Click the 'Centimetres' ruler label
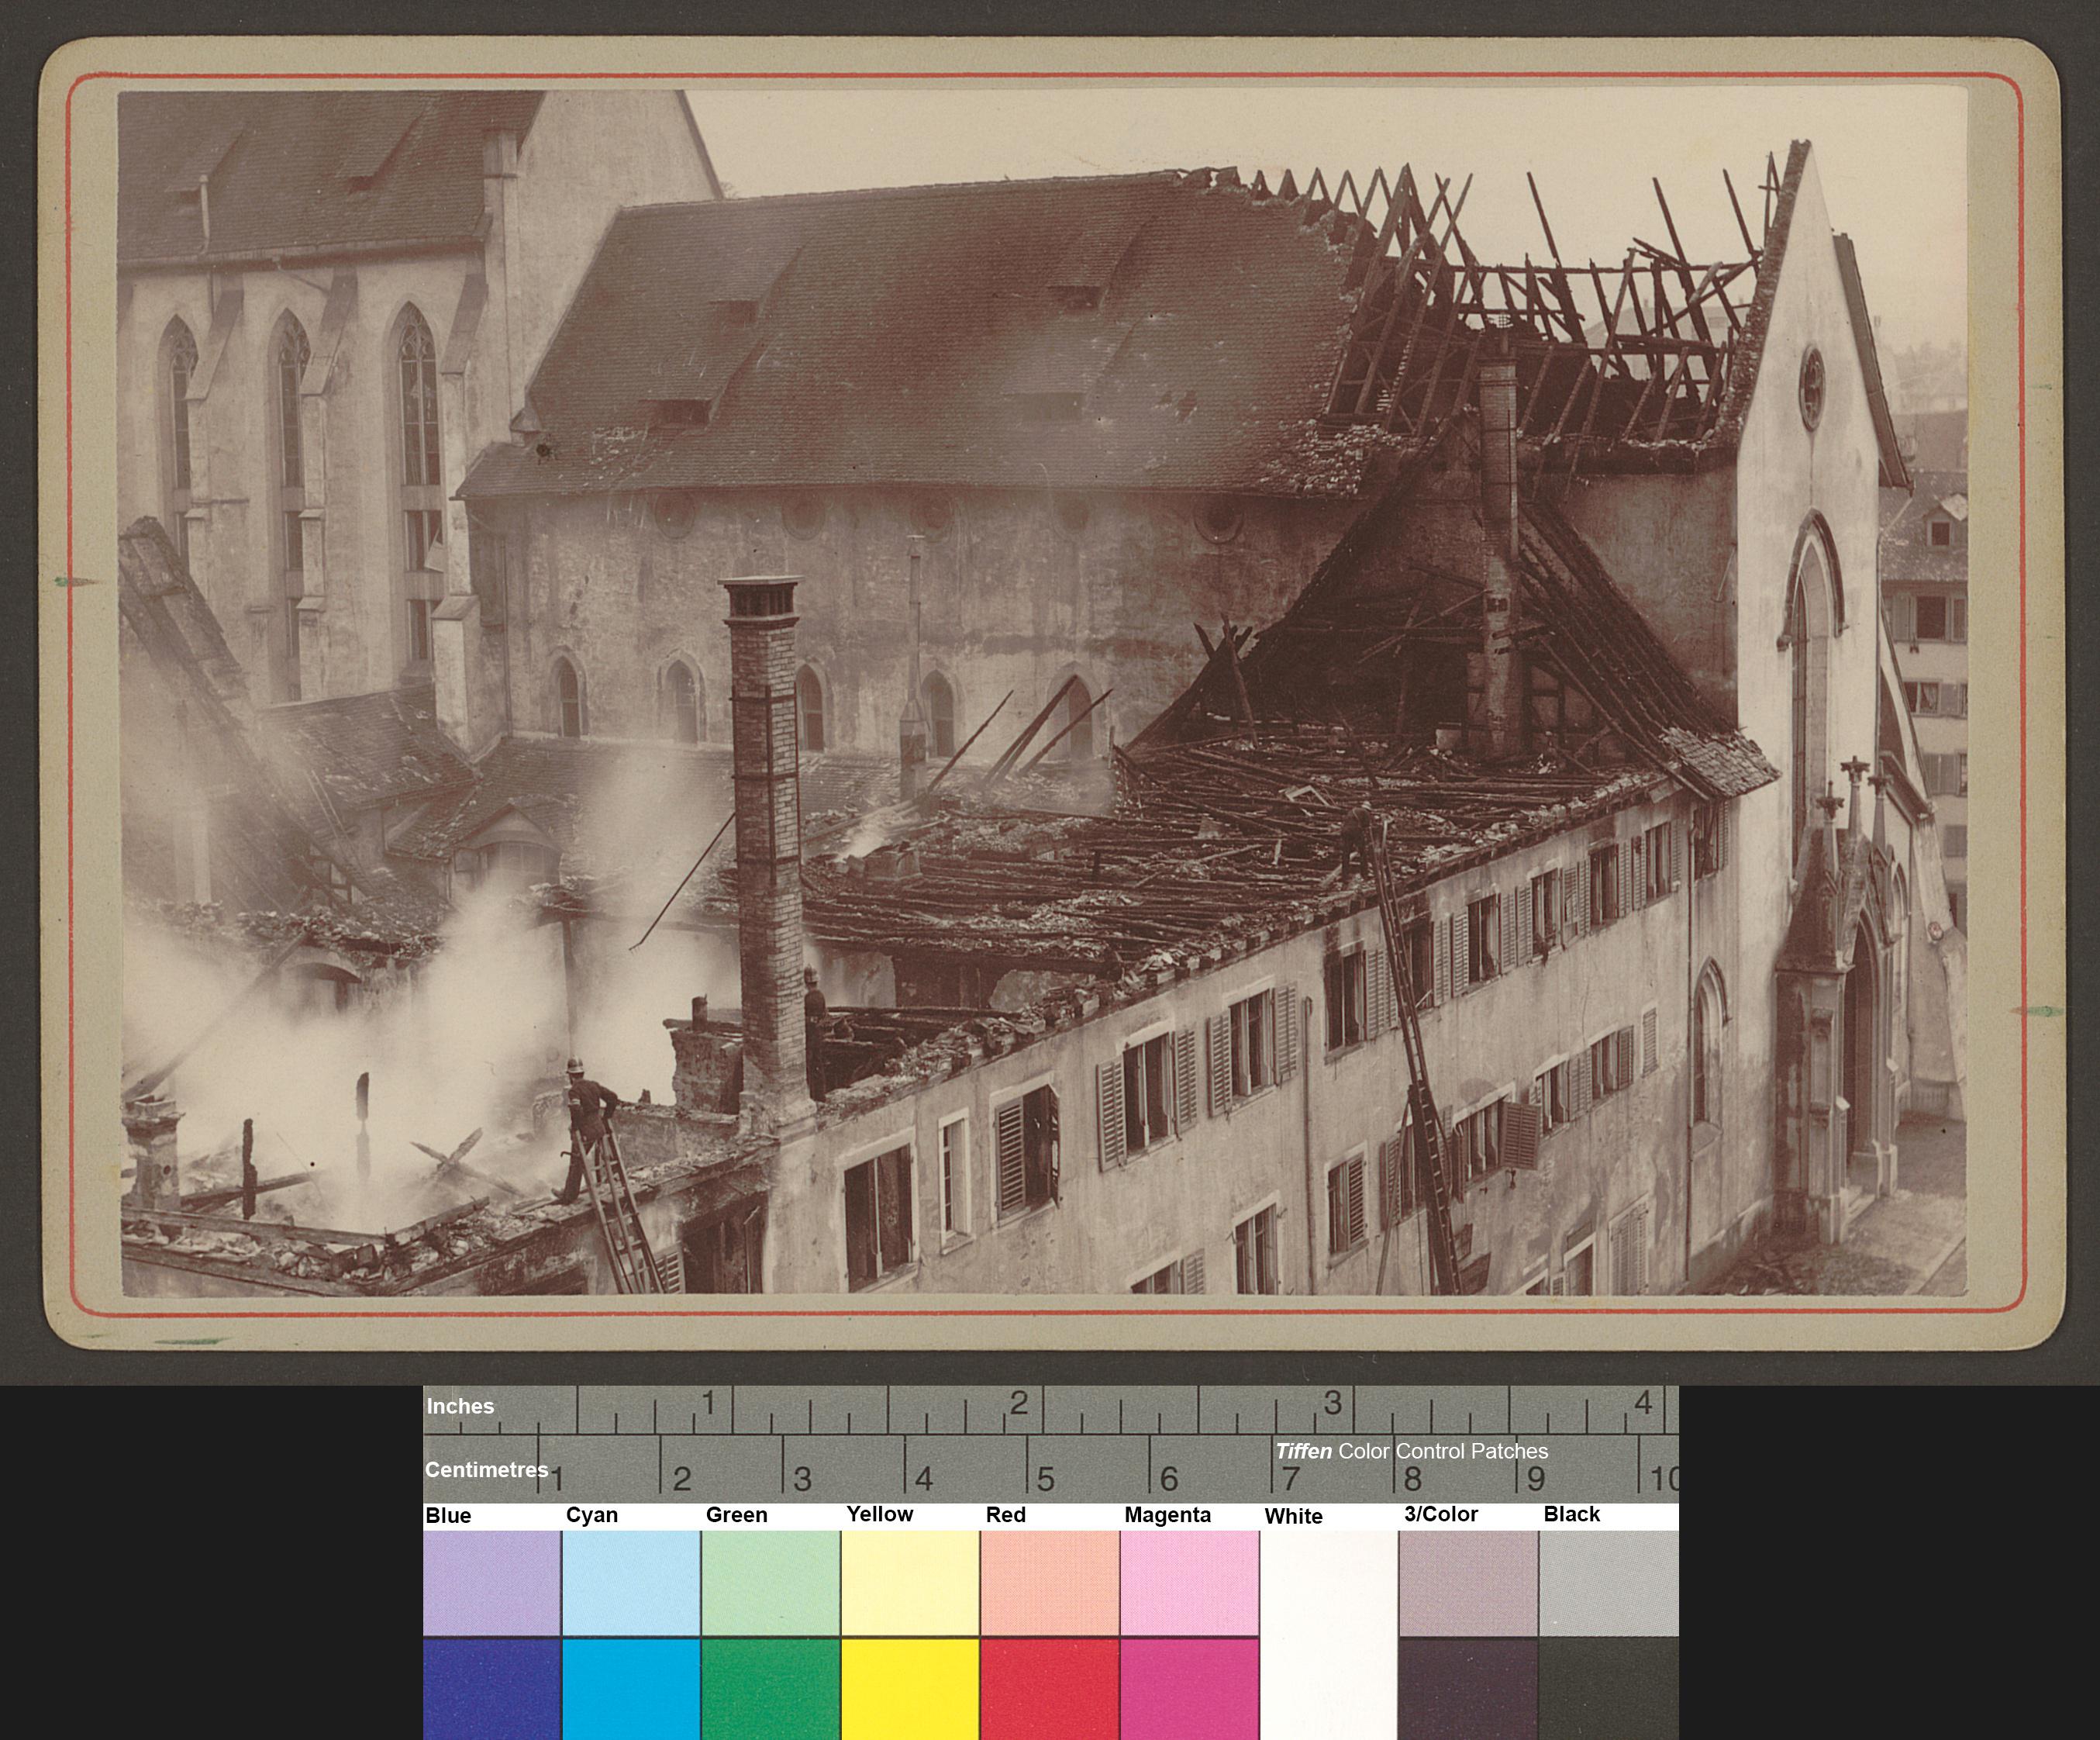The height and width of the screenshot is (1740, 2100). tap(486, 1470)
